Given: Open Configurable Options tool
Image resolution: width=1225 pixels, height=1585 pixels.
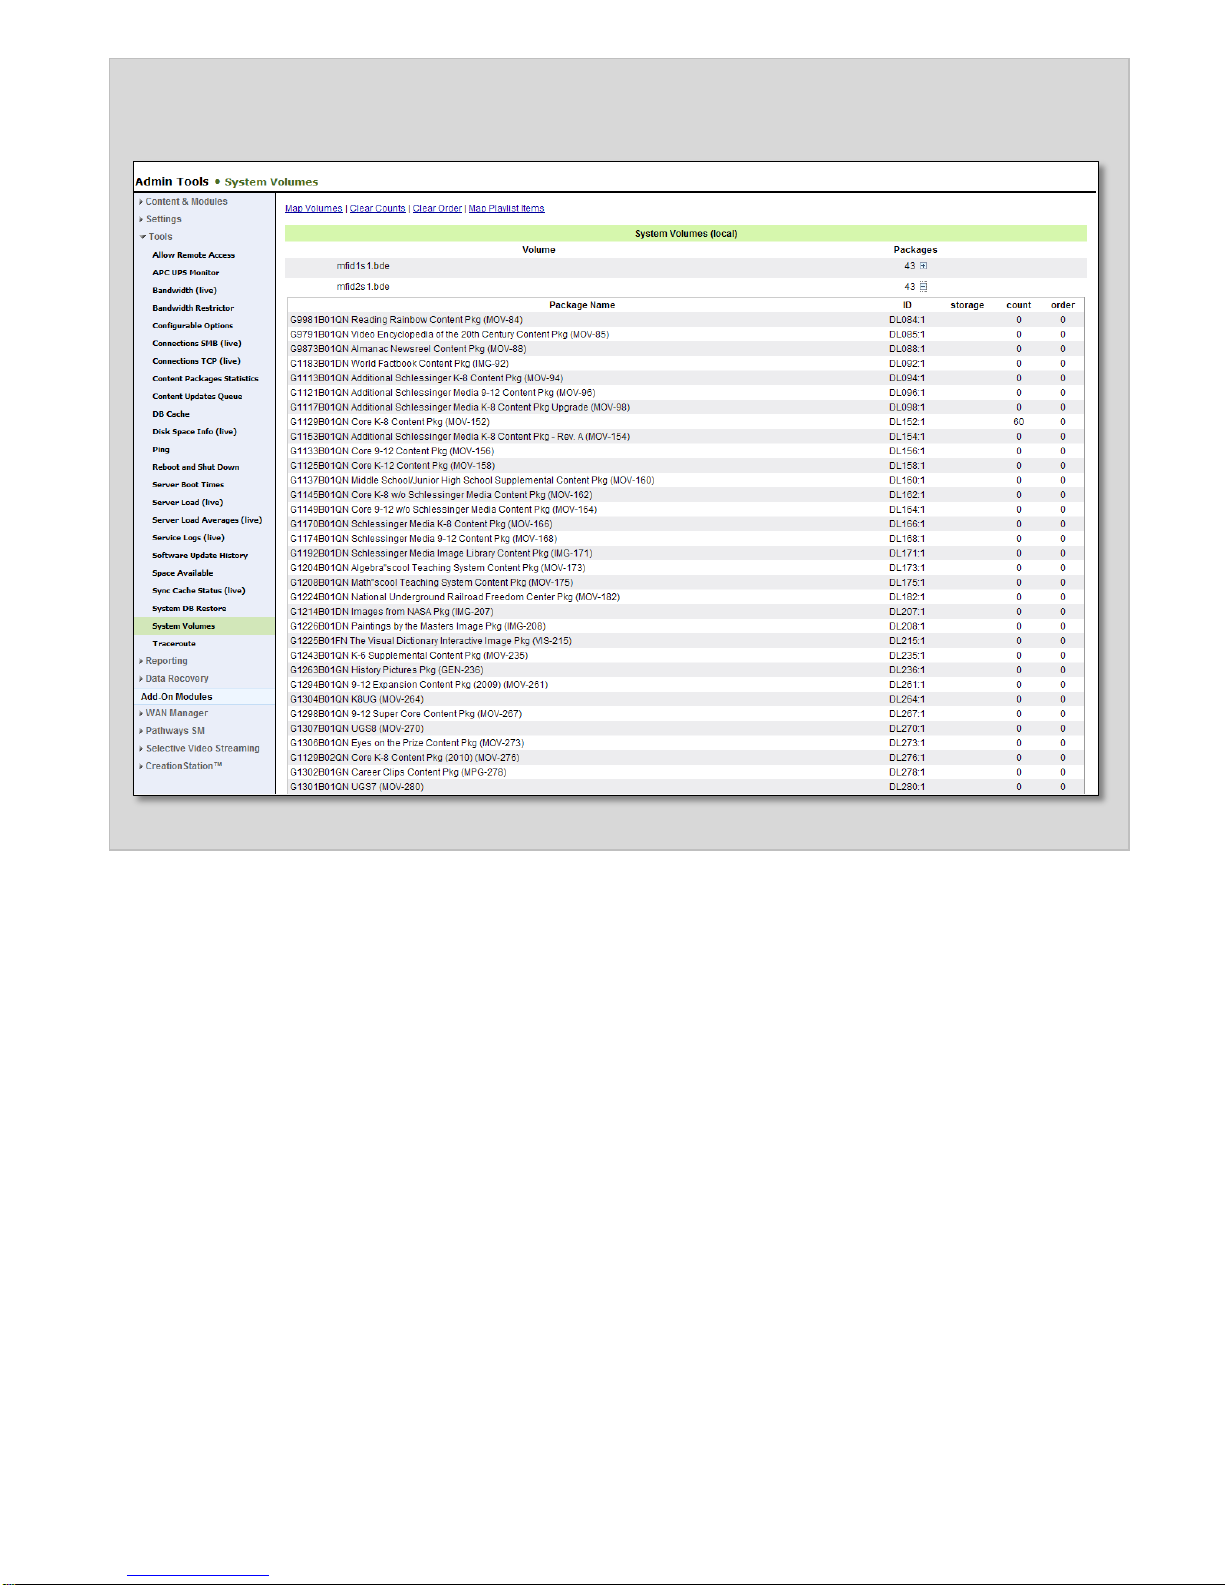Looking at the screenshot, I should [x=193, y=326].
